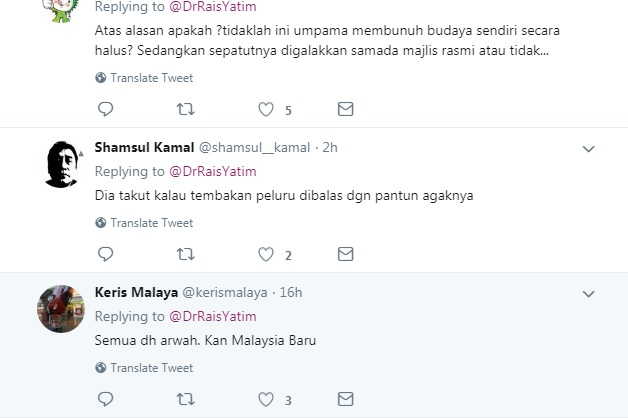The width and height of the screenshot is (628, 418).
Task: Translate Shamsul Kamal's tweet
Action: [x=151, y=223]
